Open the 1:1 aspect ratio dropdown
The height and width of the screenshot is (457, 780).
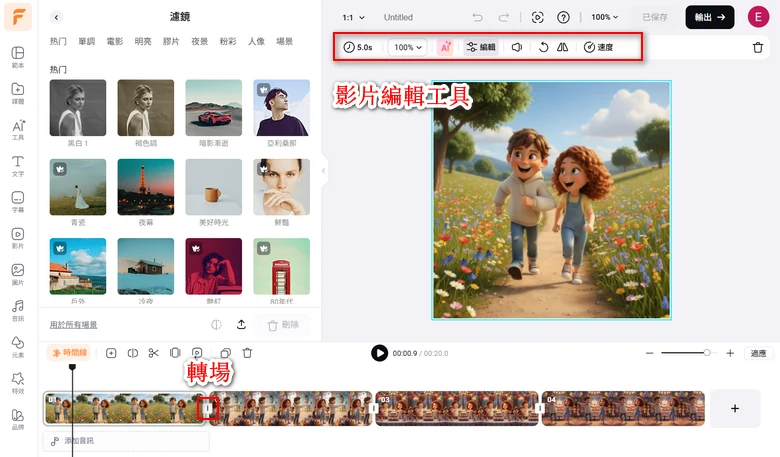tap(353, 17)
